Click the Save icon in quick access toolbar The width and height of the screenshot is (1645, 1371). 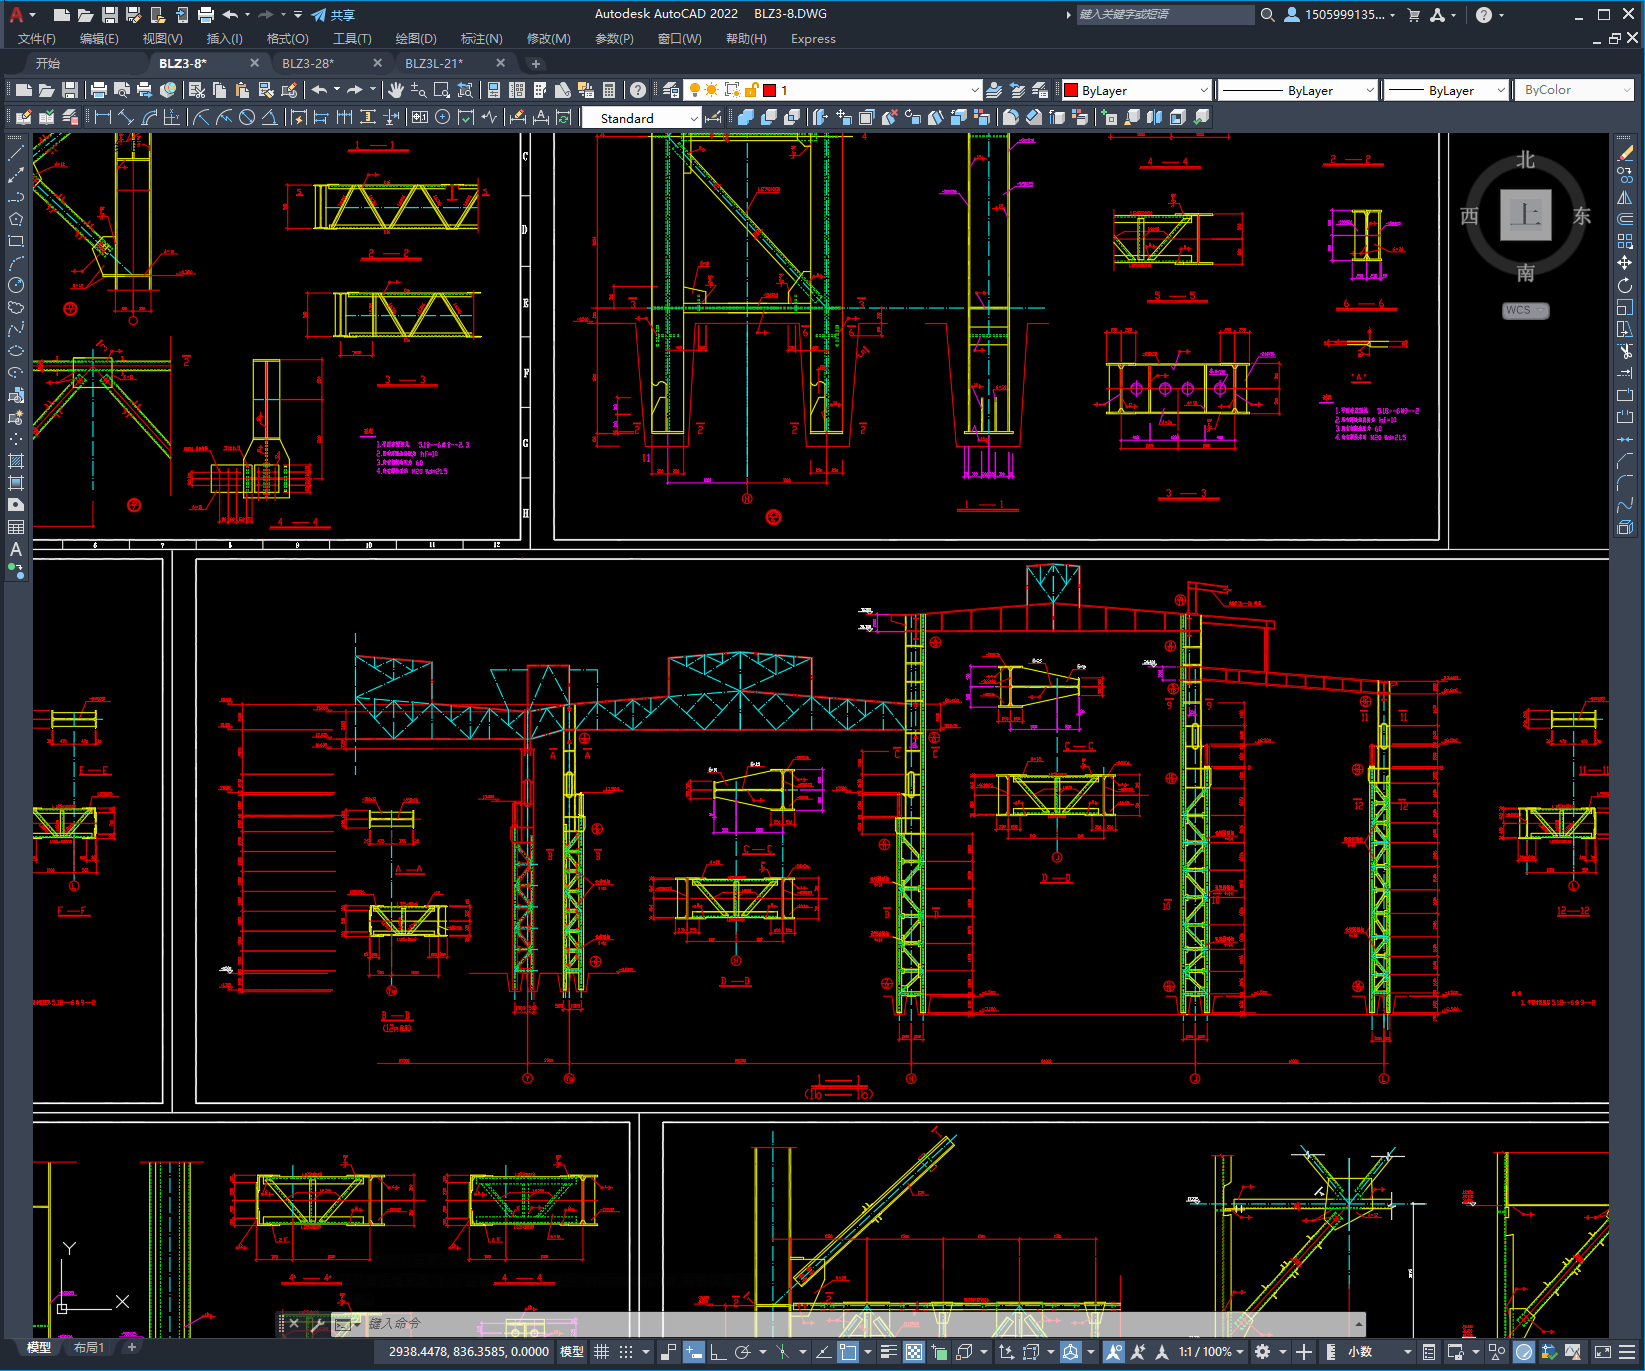(x=110, y=15)
